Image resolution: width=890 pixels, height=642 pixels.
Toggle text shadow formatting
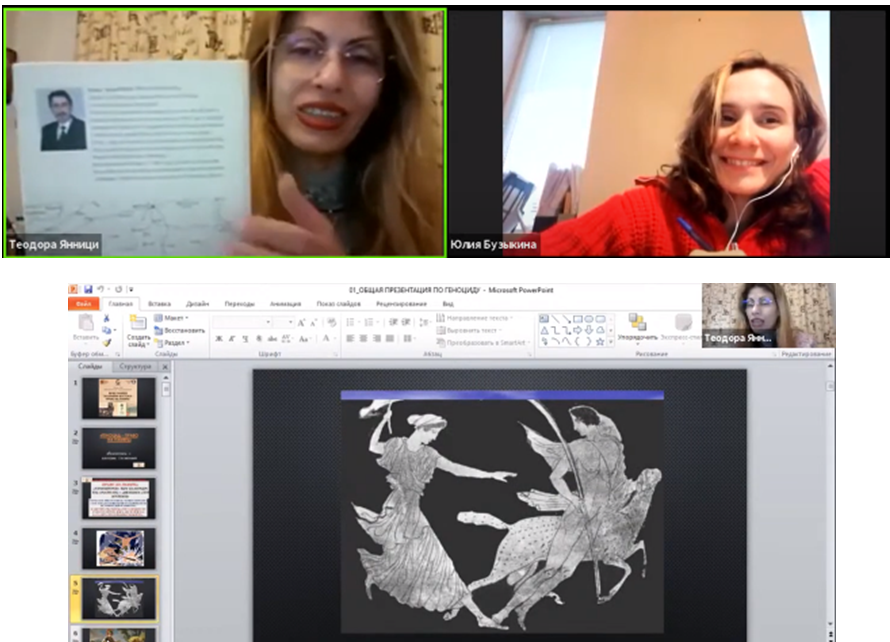258,339
